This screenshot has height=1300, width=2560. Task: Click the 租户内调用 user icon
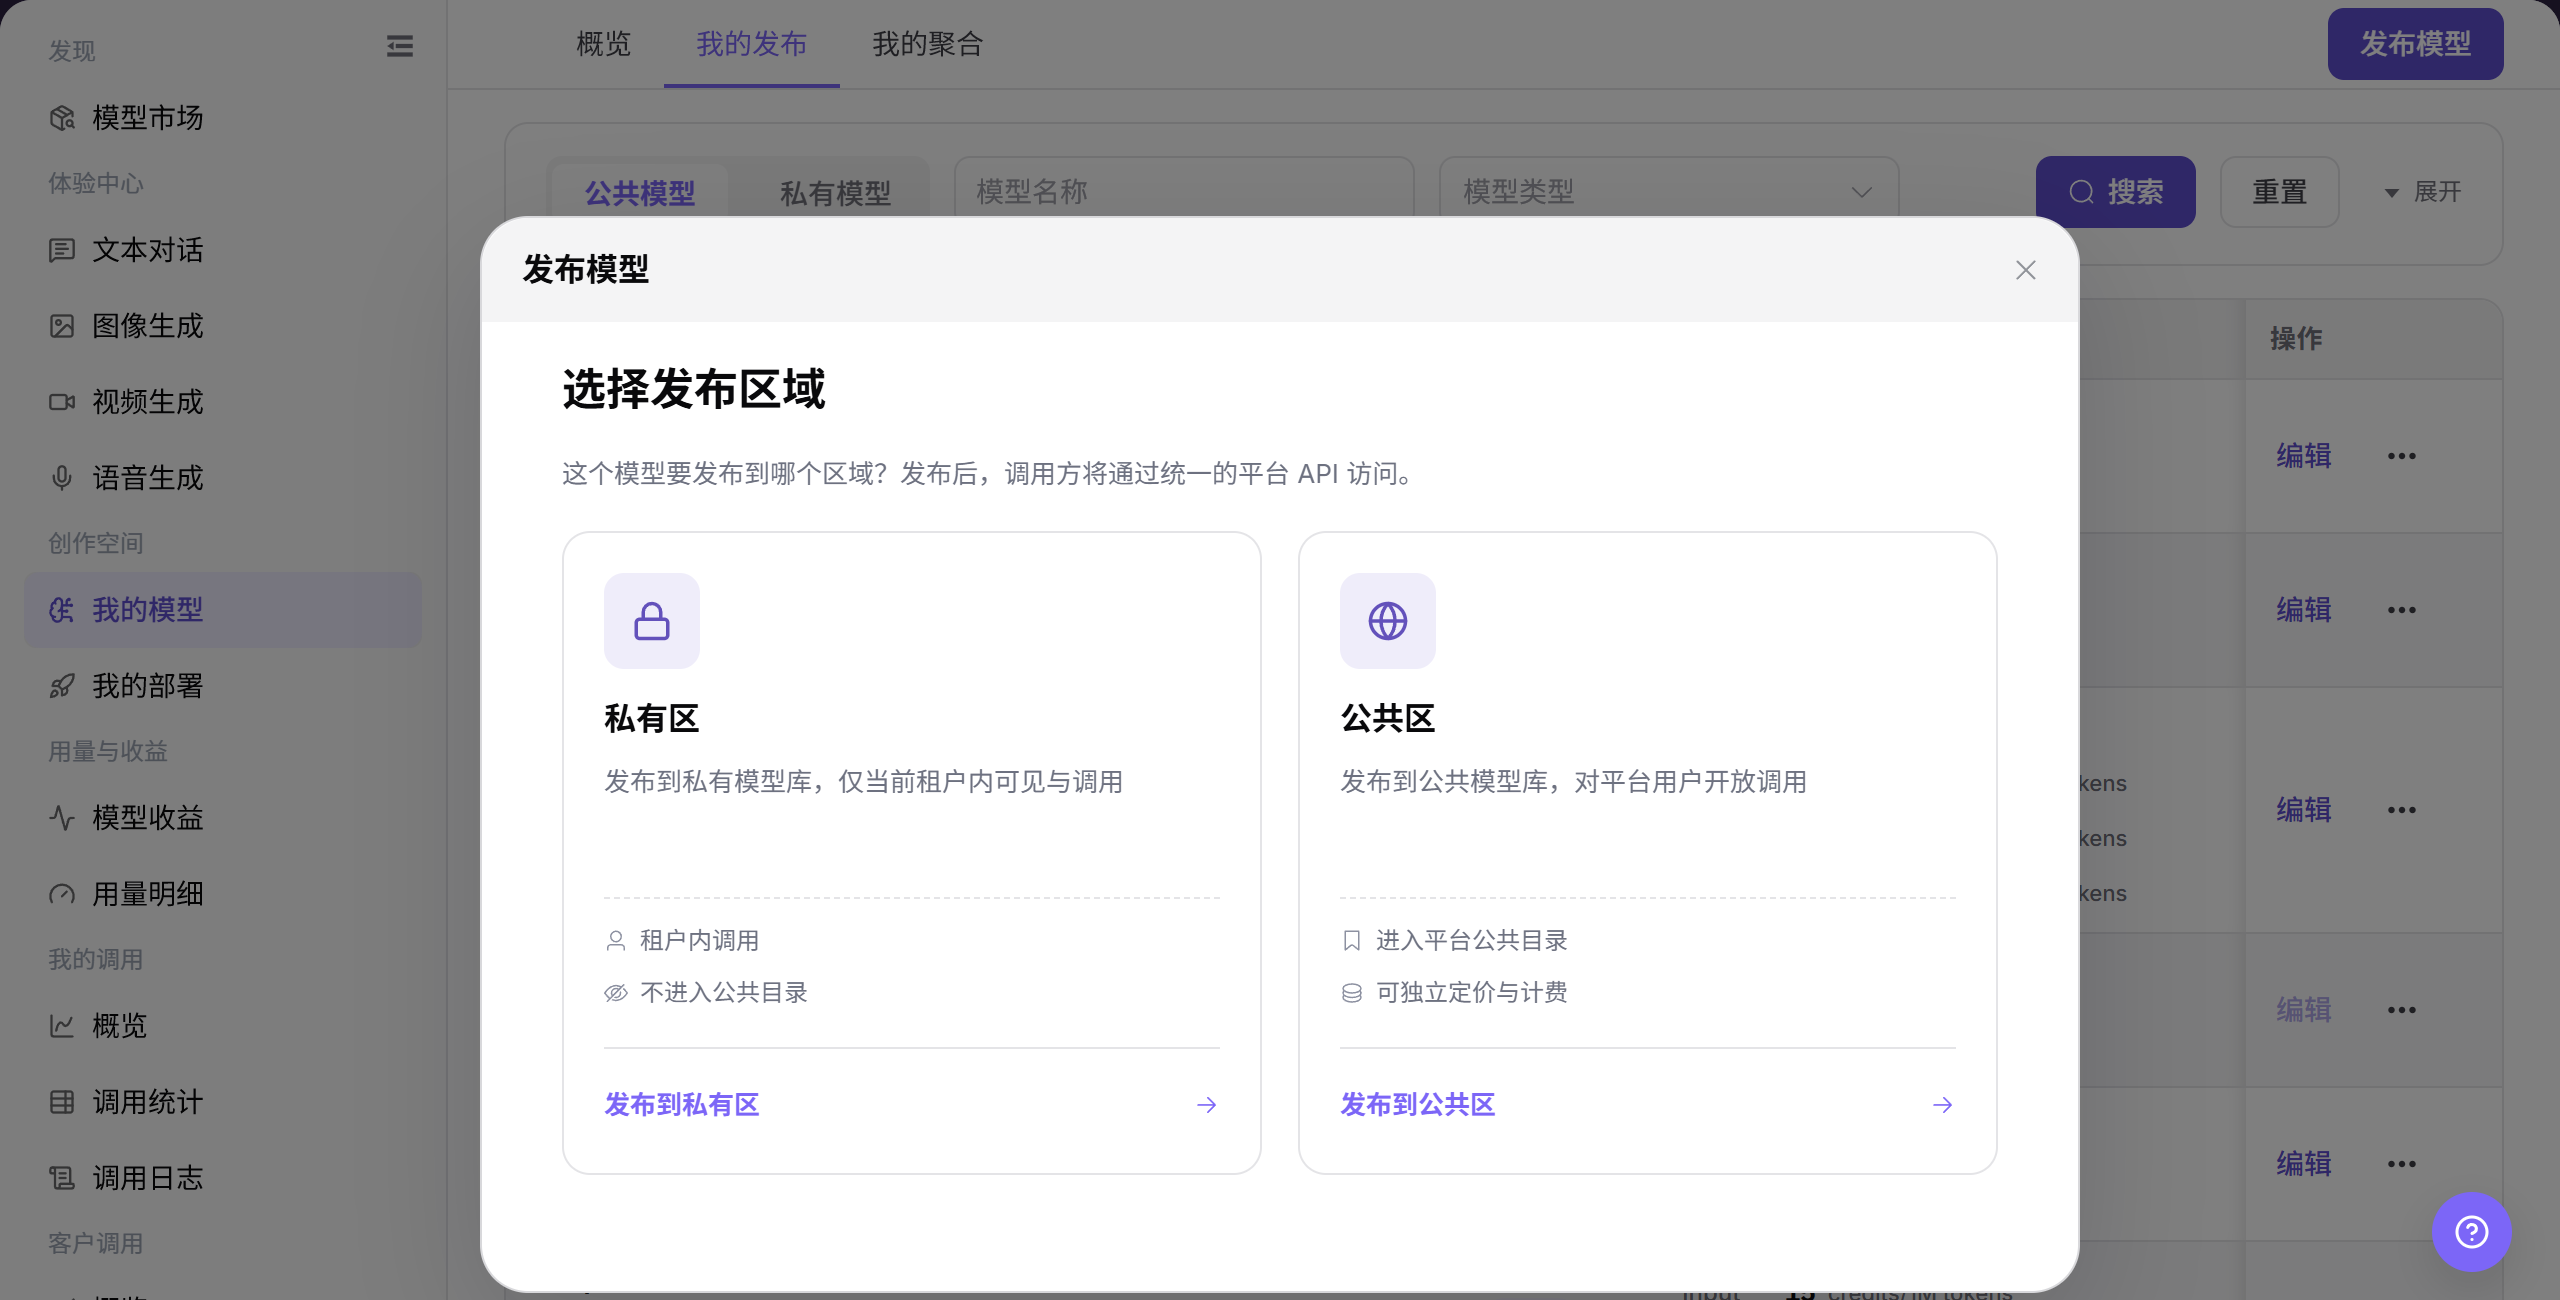[x=616, y=941]
